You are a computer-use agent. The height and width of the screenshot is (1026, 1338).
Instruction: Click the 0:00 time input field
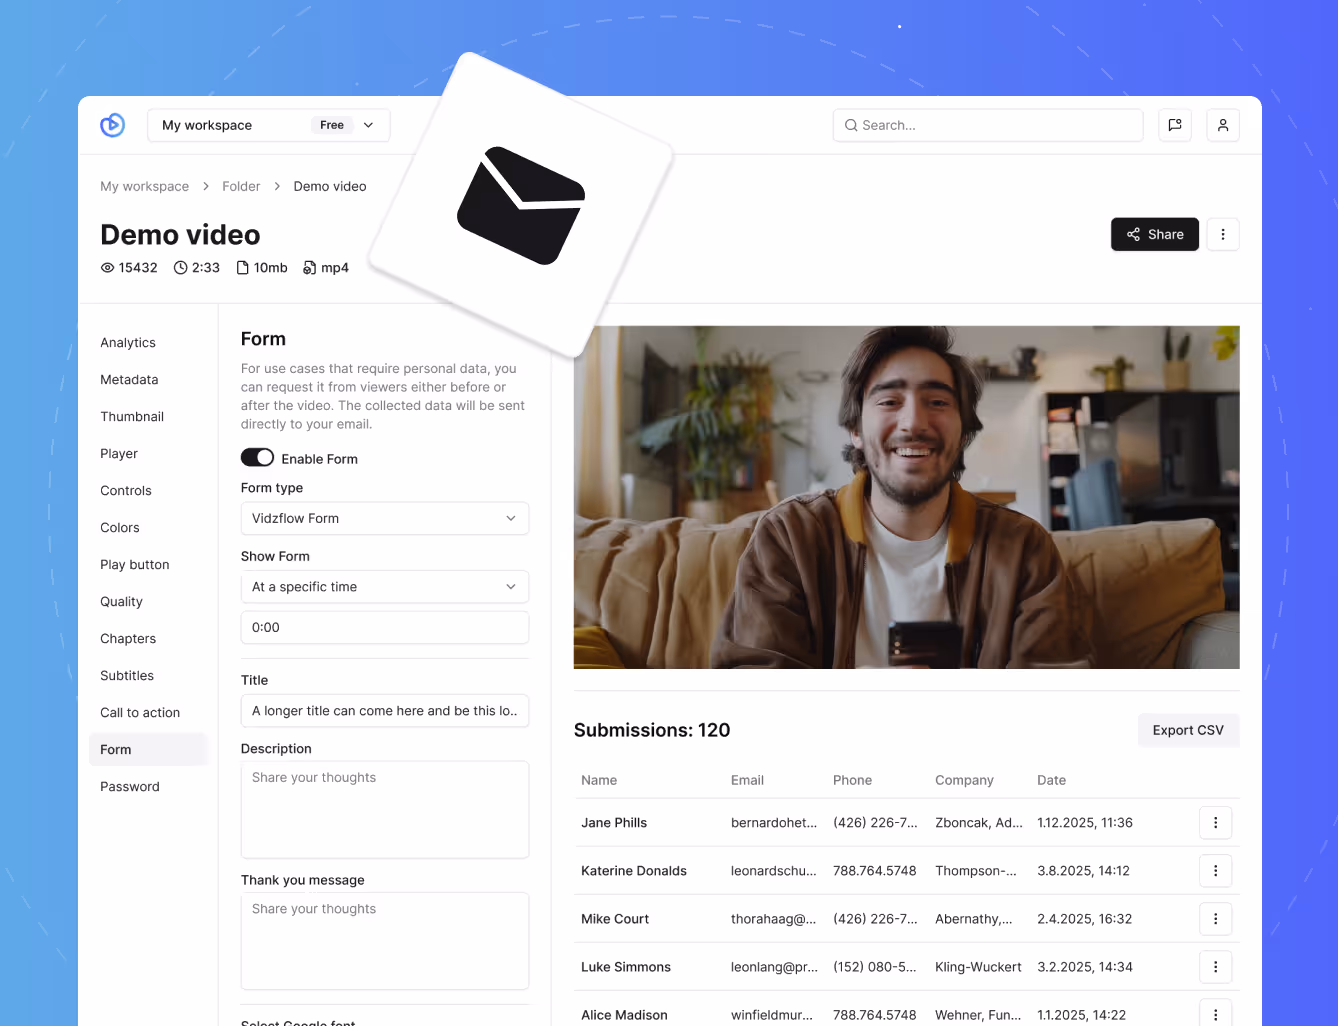pyautogui.click(x=385, y=627)
